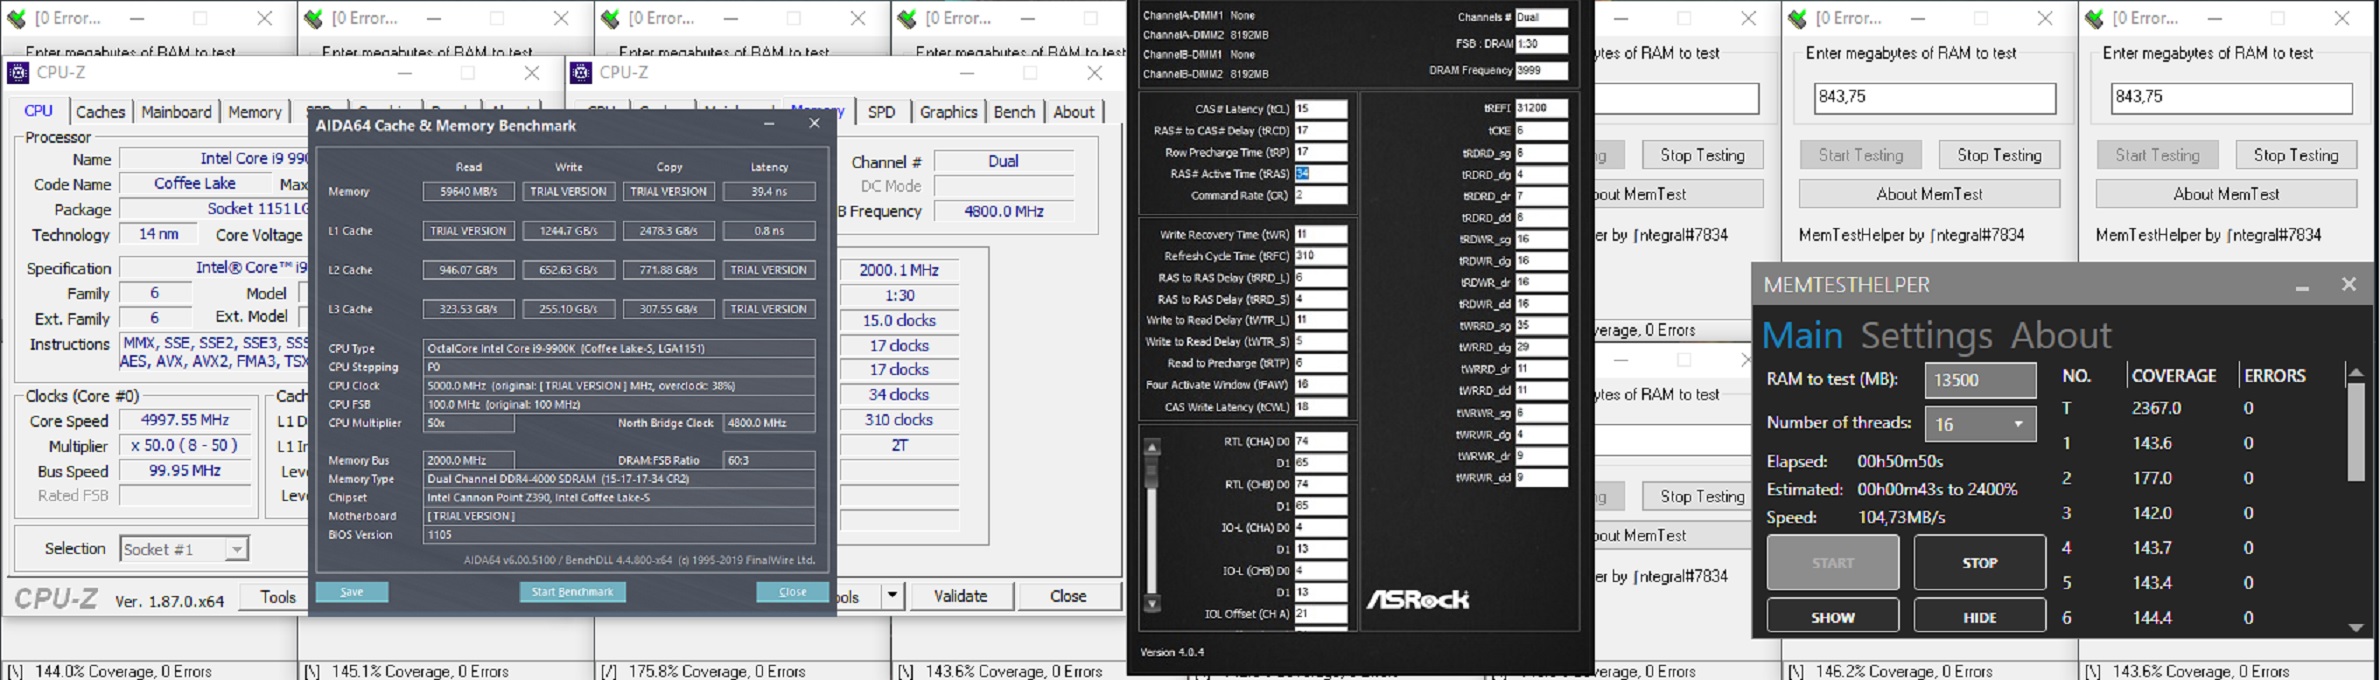The image size is (2380, 680).
Task: Select Main tab in MemTestHelper
Action: (1802, 336)
